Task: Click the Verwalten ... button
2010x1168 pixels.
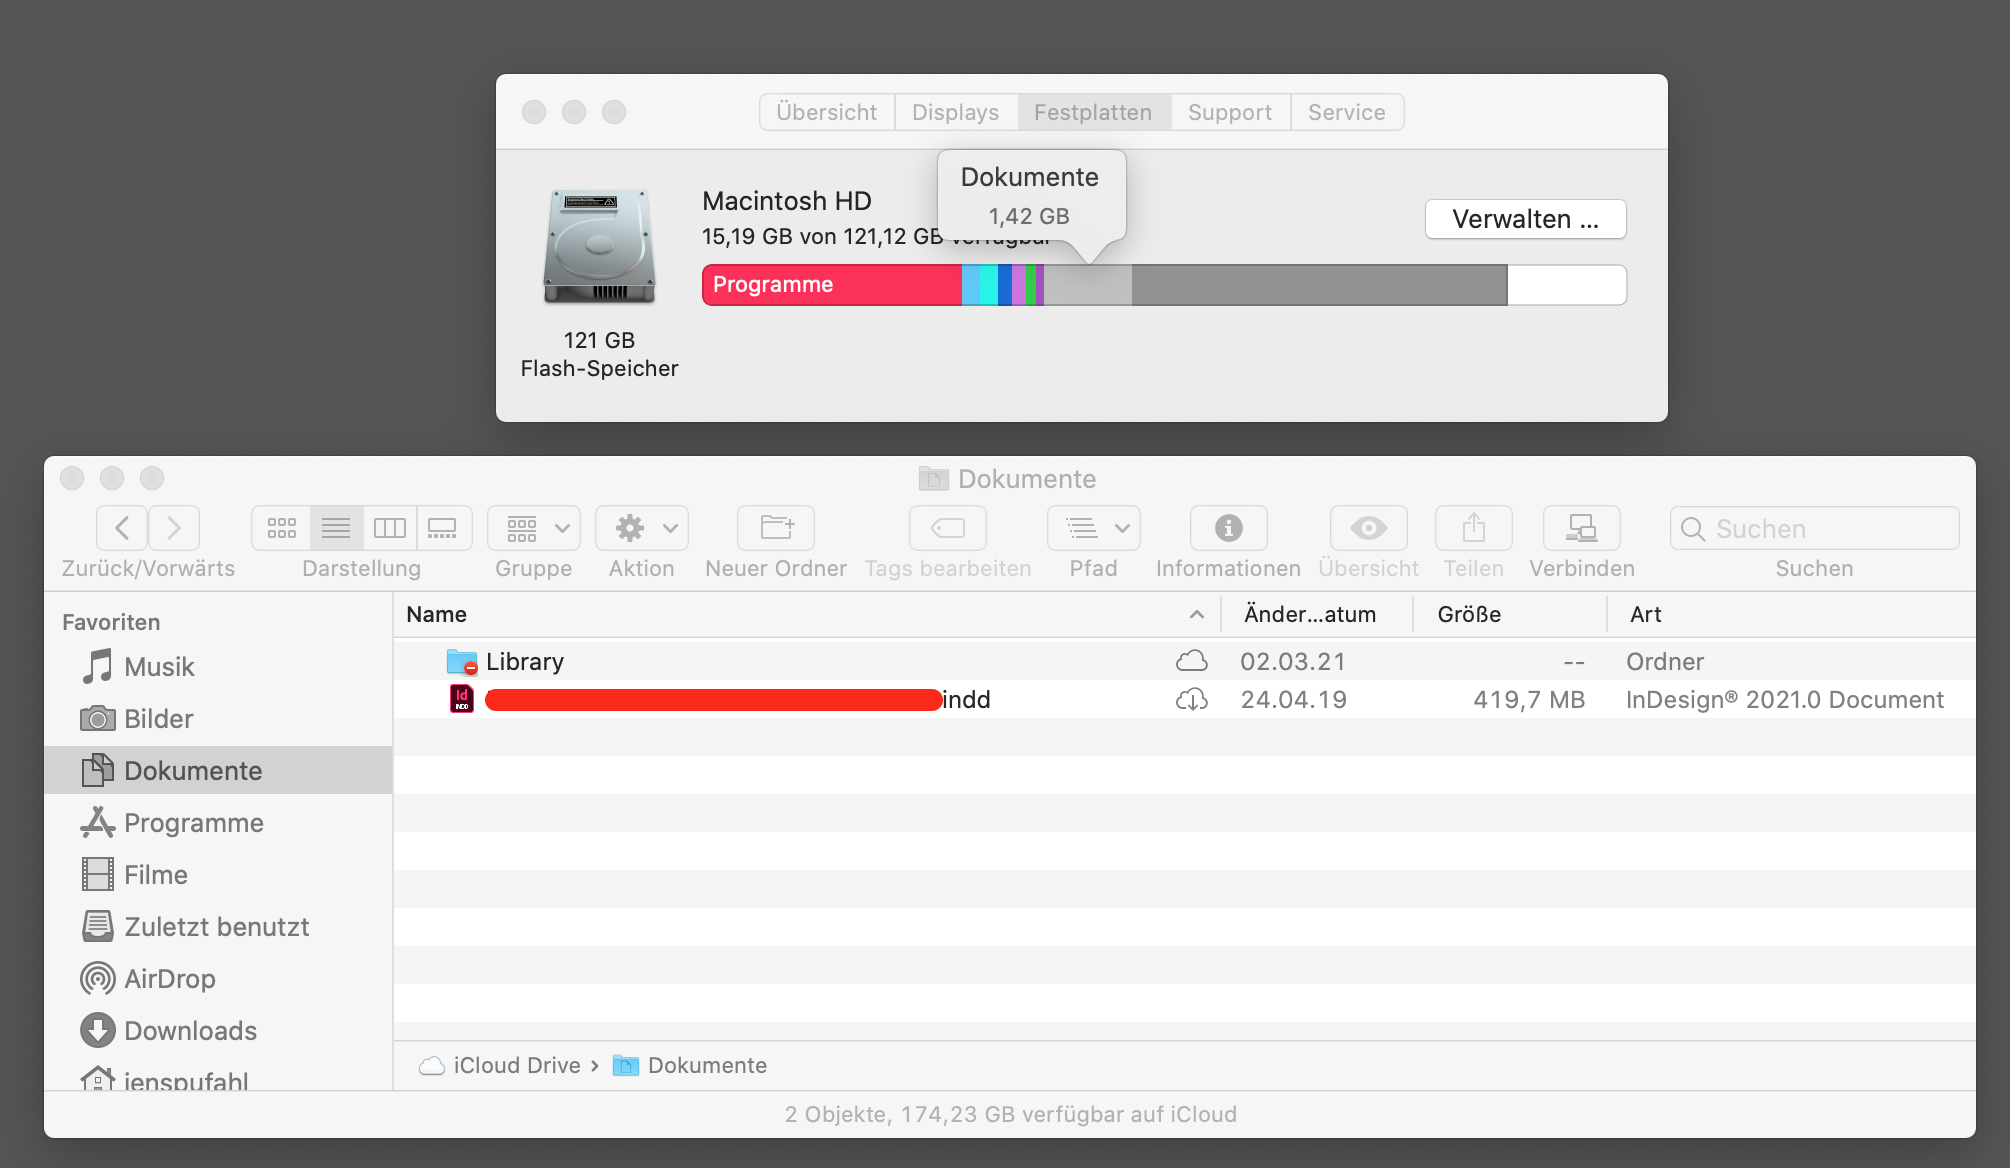Action: (1525, 219)
